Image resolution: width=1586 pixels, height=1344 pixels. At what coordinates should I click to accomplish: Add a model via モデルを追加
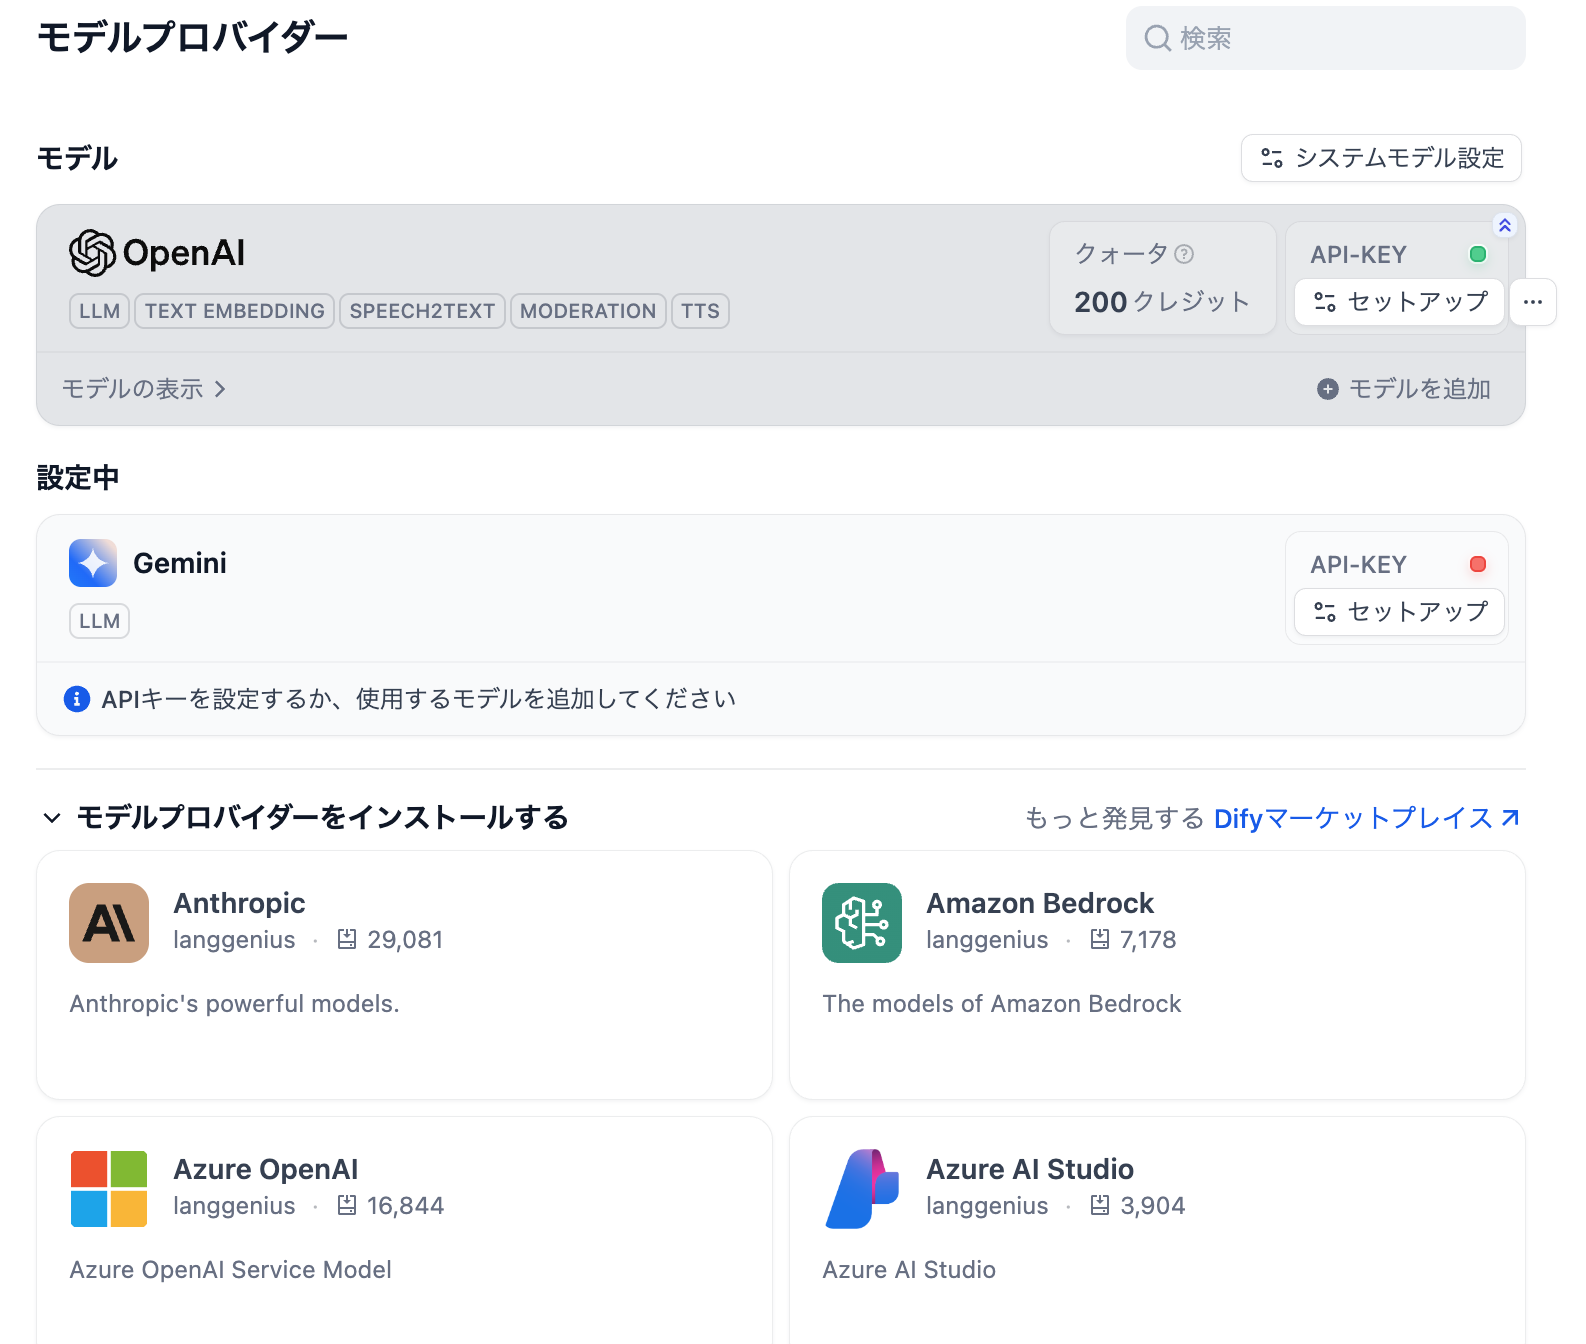click(x=1404, y=389)
